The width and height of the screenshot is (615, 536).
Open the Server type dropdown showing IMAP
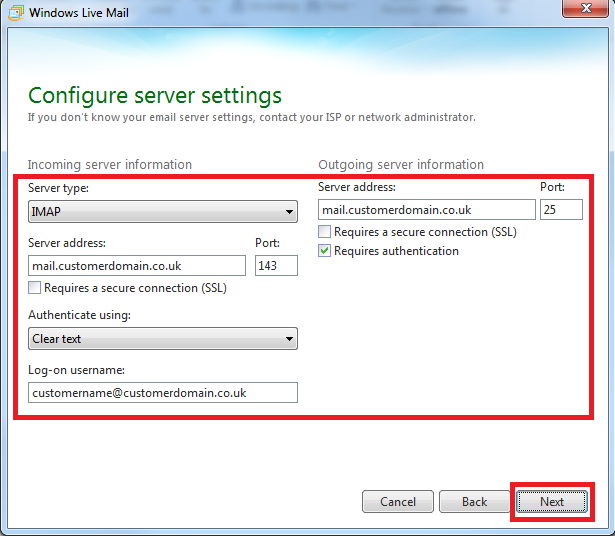163,212
